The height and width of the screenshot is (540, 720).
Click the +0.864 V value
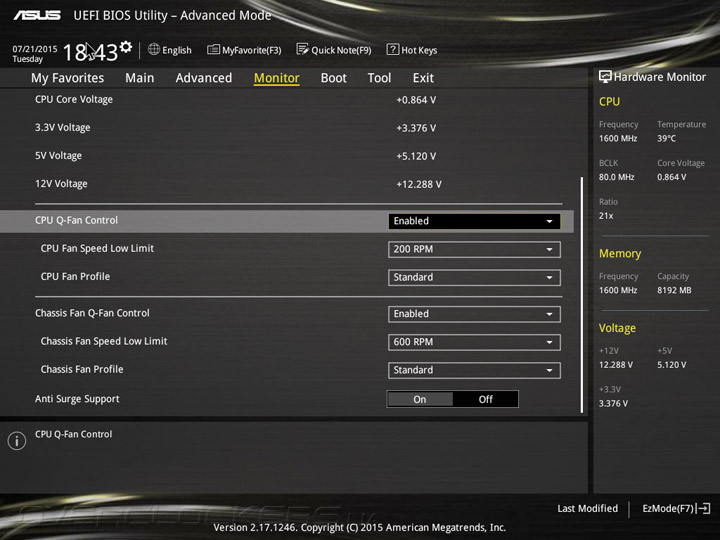coord(416,100)
